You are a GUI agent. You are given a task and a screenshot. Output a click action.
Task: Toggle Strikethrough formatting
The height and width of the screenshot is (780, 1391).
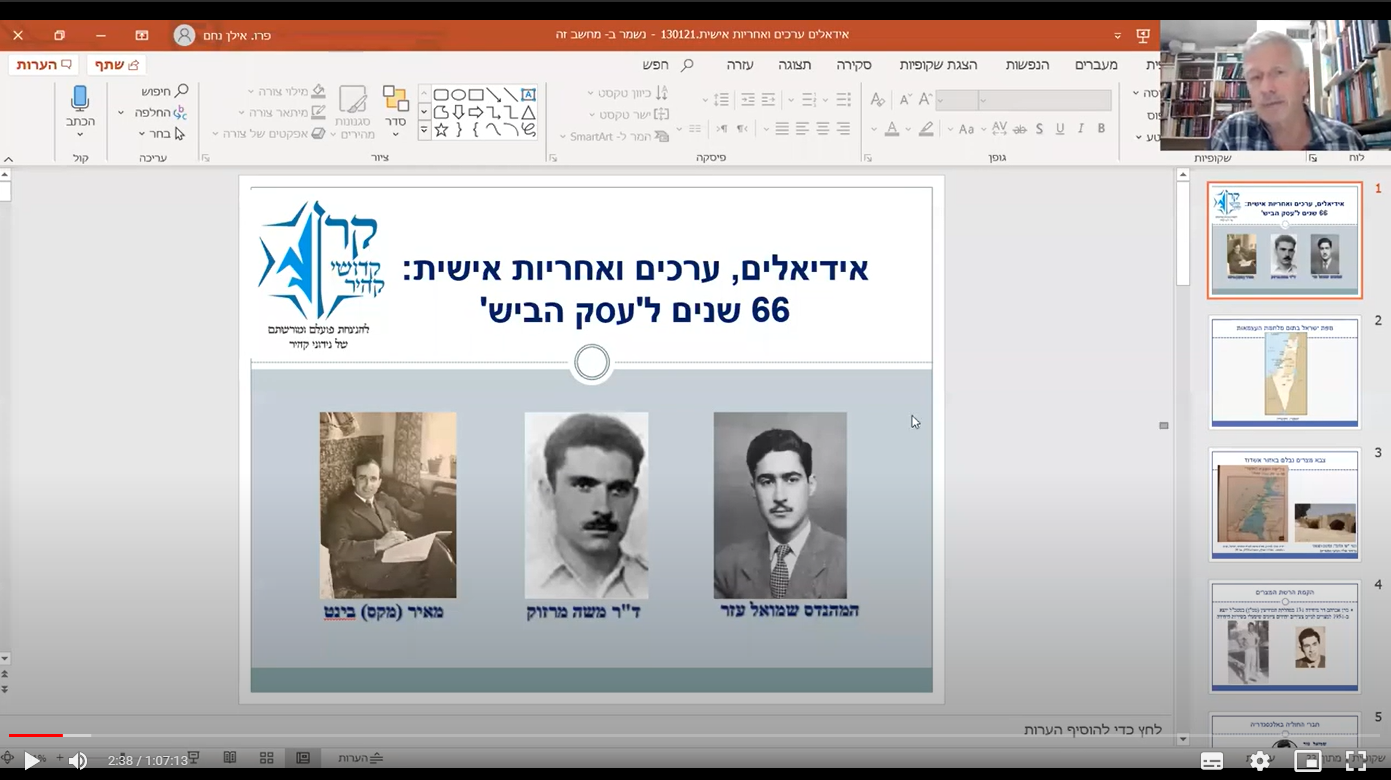pyautogui.click(x=1020, y=129)
